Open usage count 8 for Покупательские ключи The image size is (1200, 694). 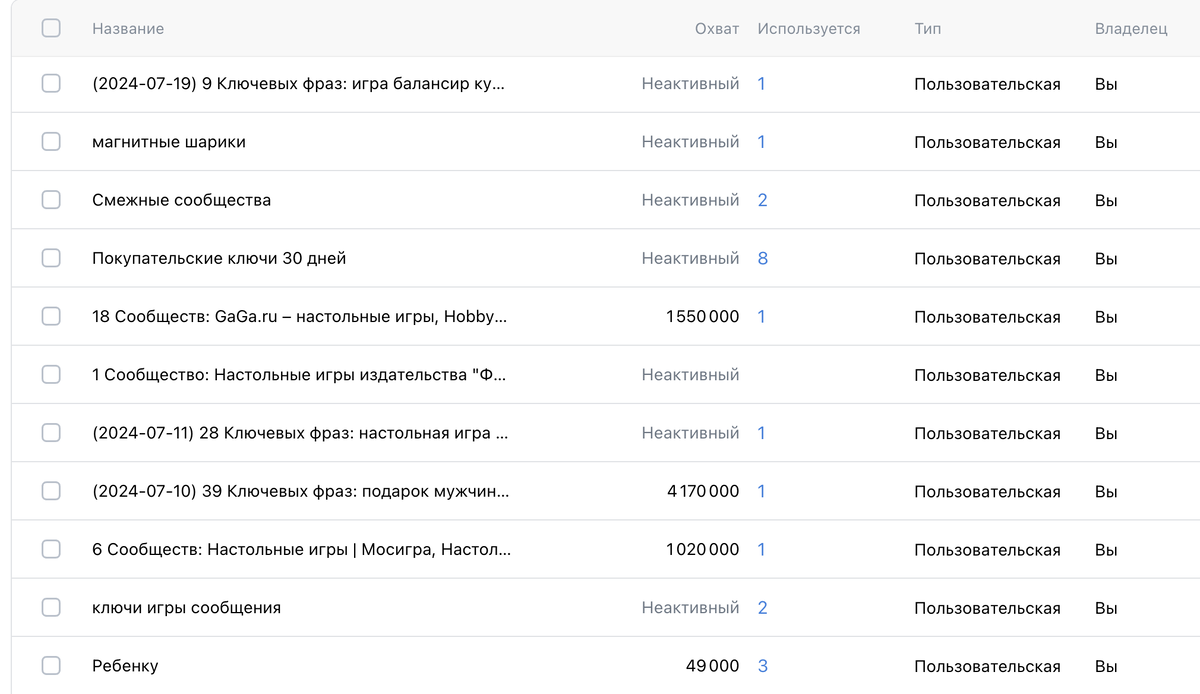(763, 258)
